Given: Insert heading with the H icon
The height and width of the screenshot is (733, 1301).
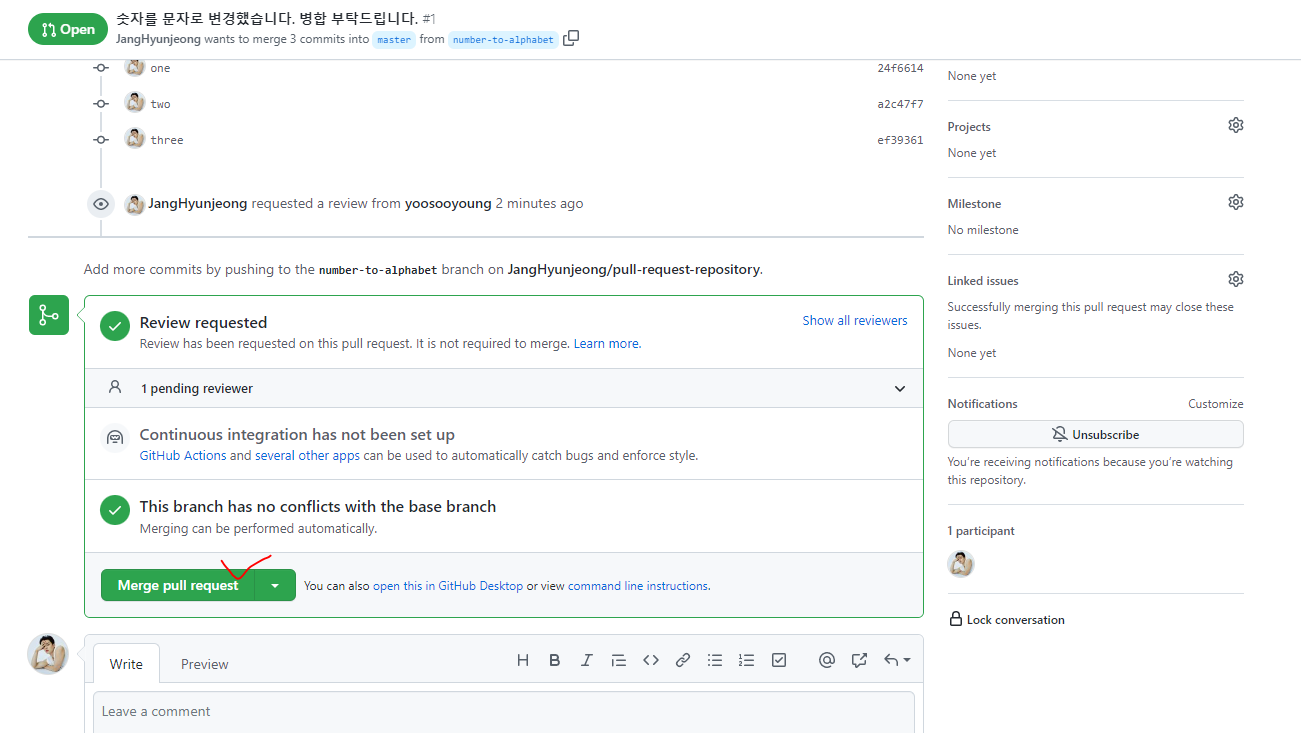Looking at the screenshot, I should click(523, 660).
